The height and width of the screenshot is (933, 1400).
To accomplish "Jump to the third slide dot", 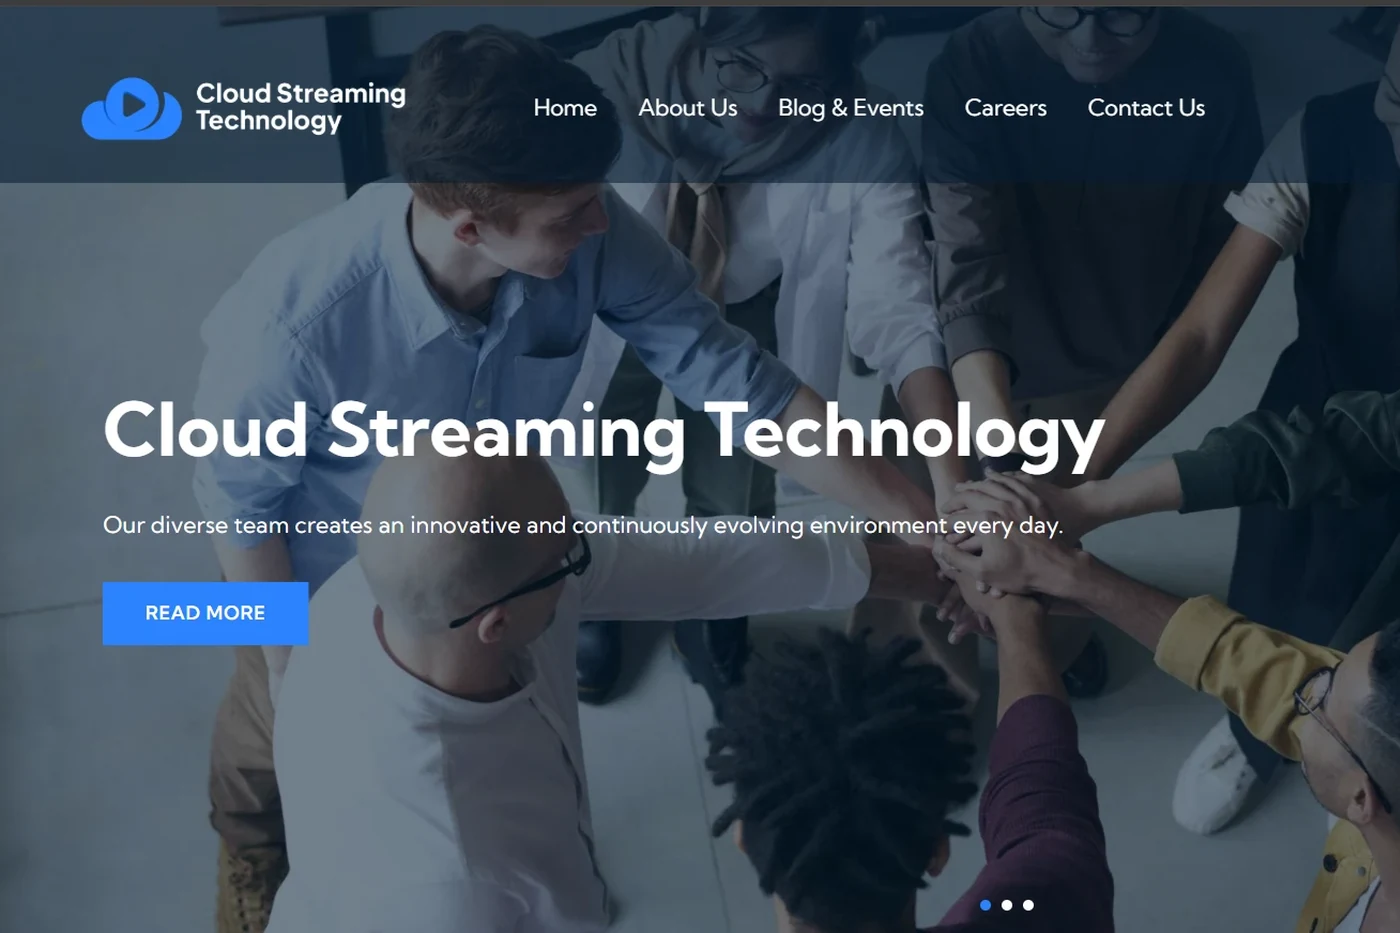I will pos(1028,905).
